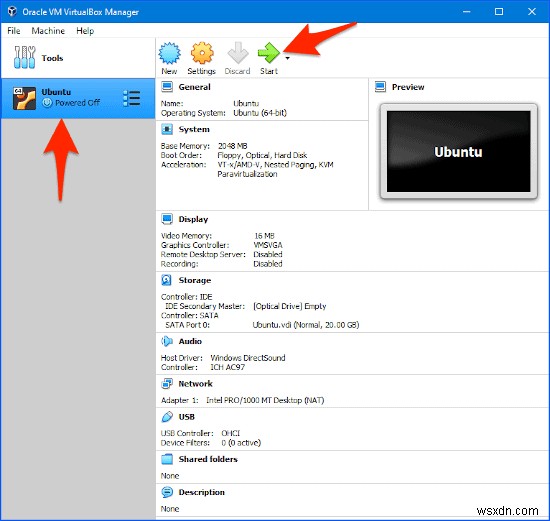Click the General section heading

(194, 87)
